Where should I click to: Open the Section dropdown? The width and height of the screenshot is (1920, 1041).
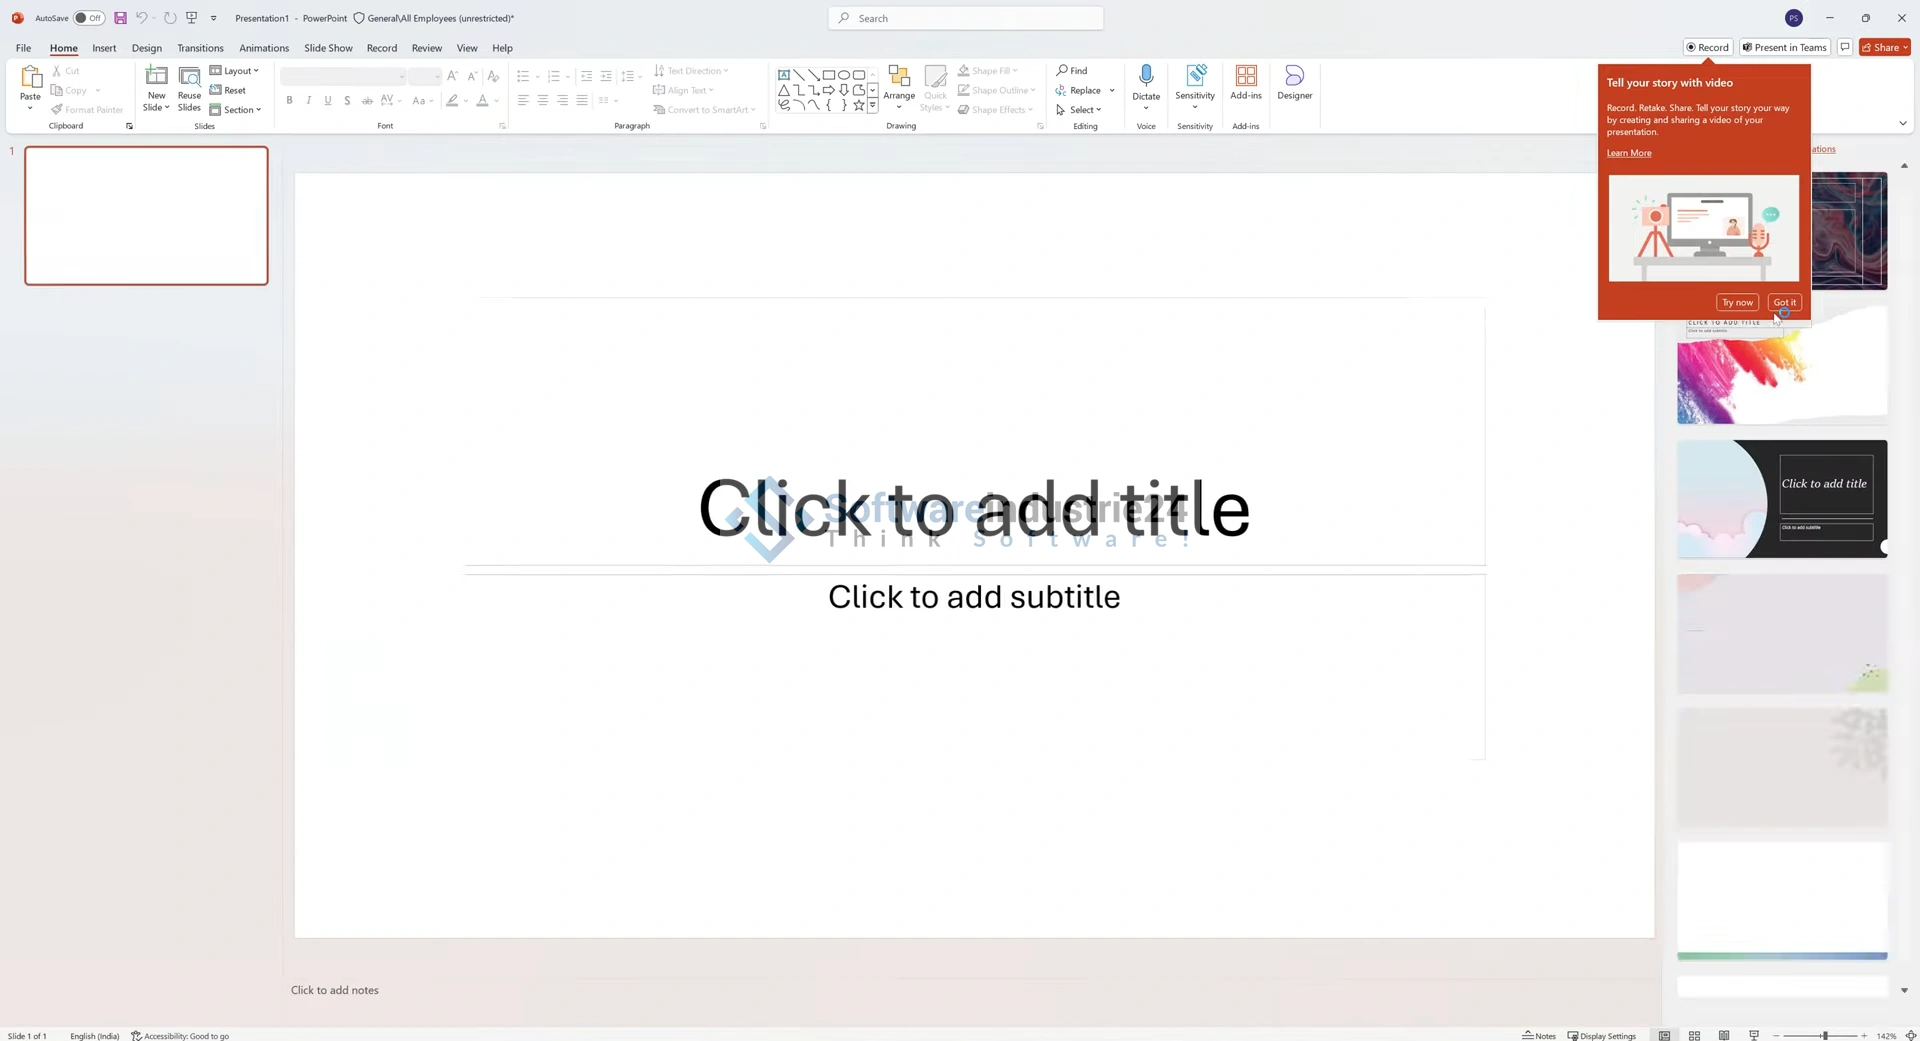tap(236, 110)
